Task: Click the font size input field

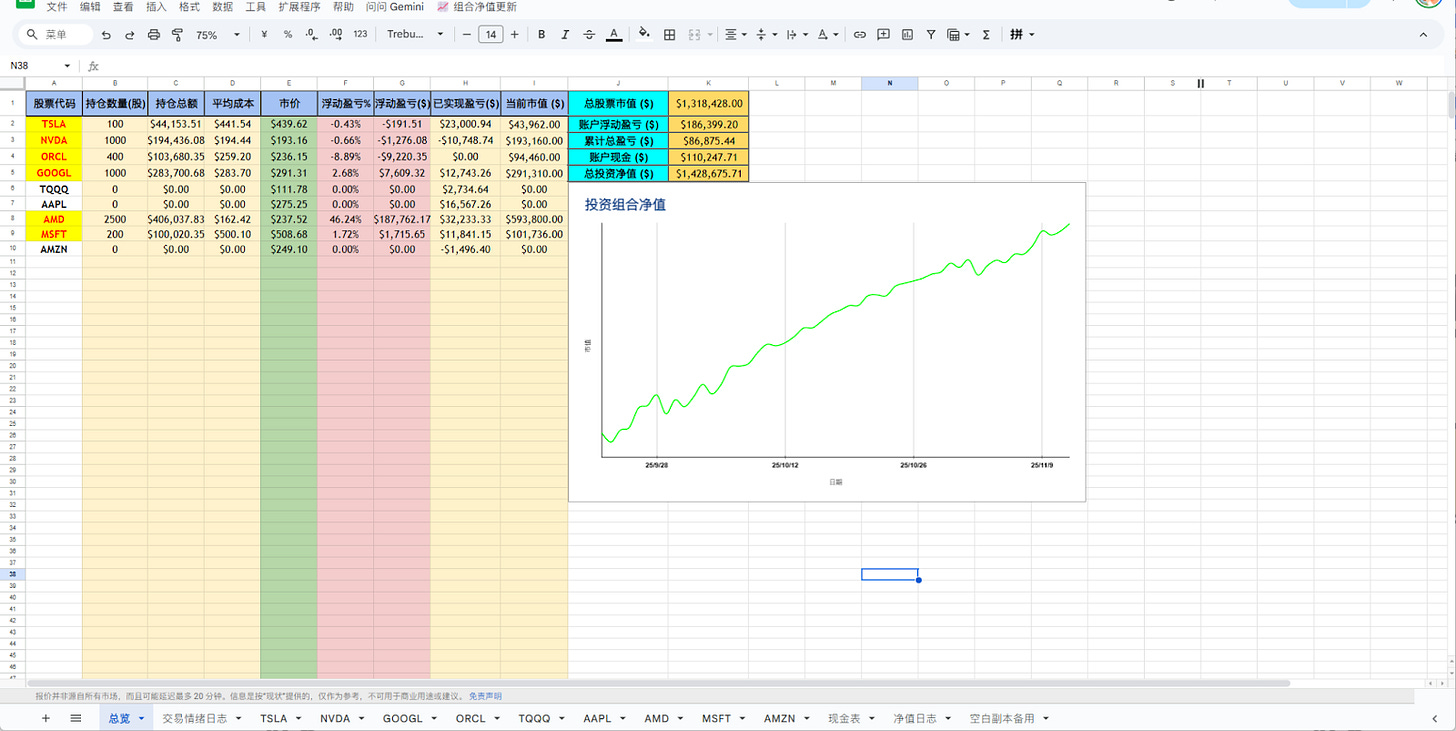Action: 490,35
